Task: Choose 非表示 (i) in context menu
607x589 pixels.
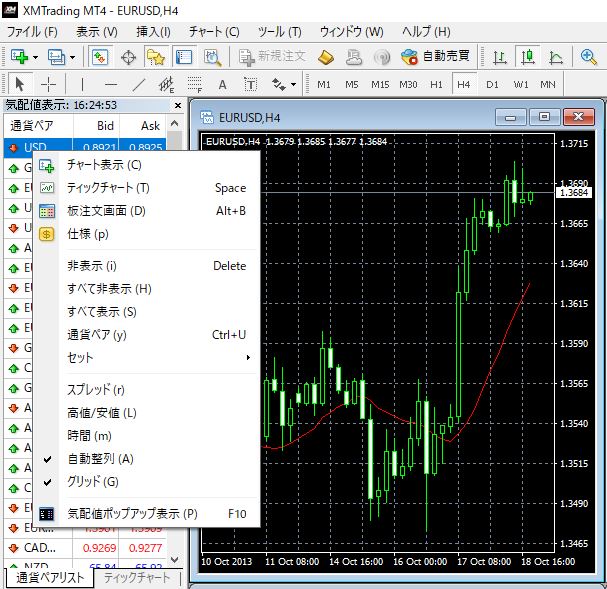Action: point(146,266)
